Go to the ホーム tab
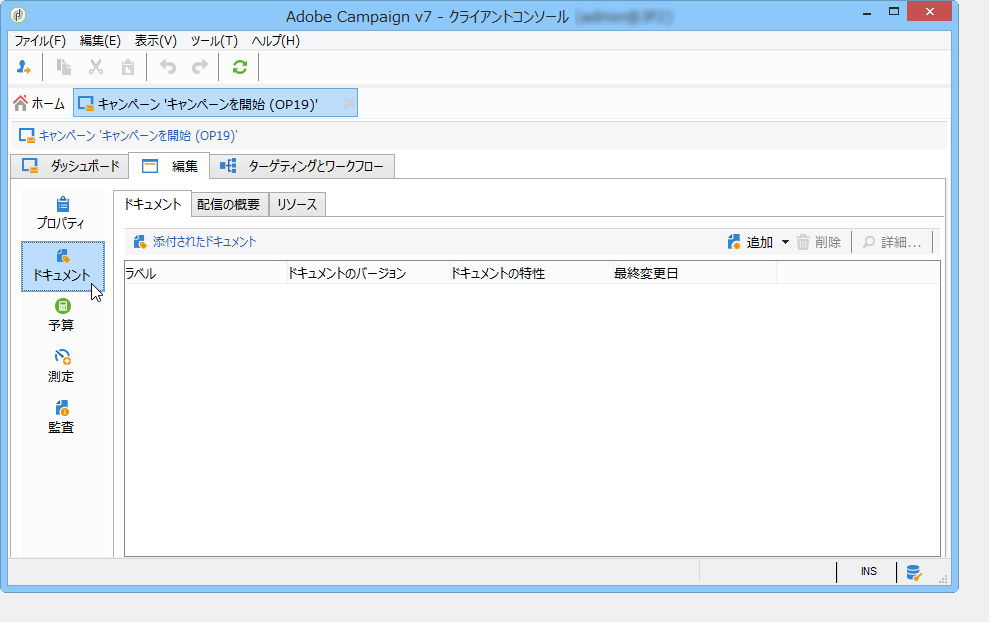This screenshot has height=622, width=989. [39, 103]
